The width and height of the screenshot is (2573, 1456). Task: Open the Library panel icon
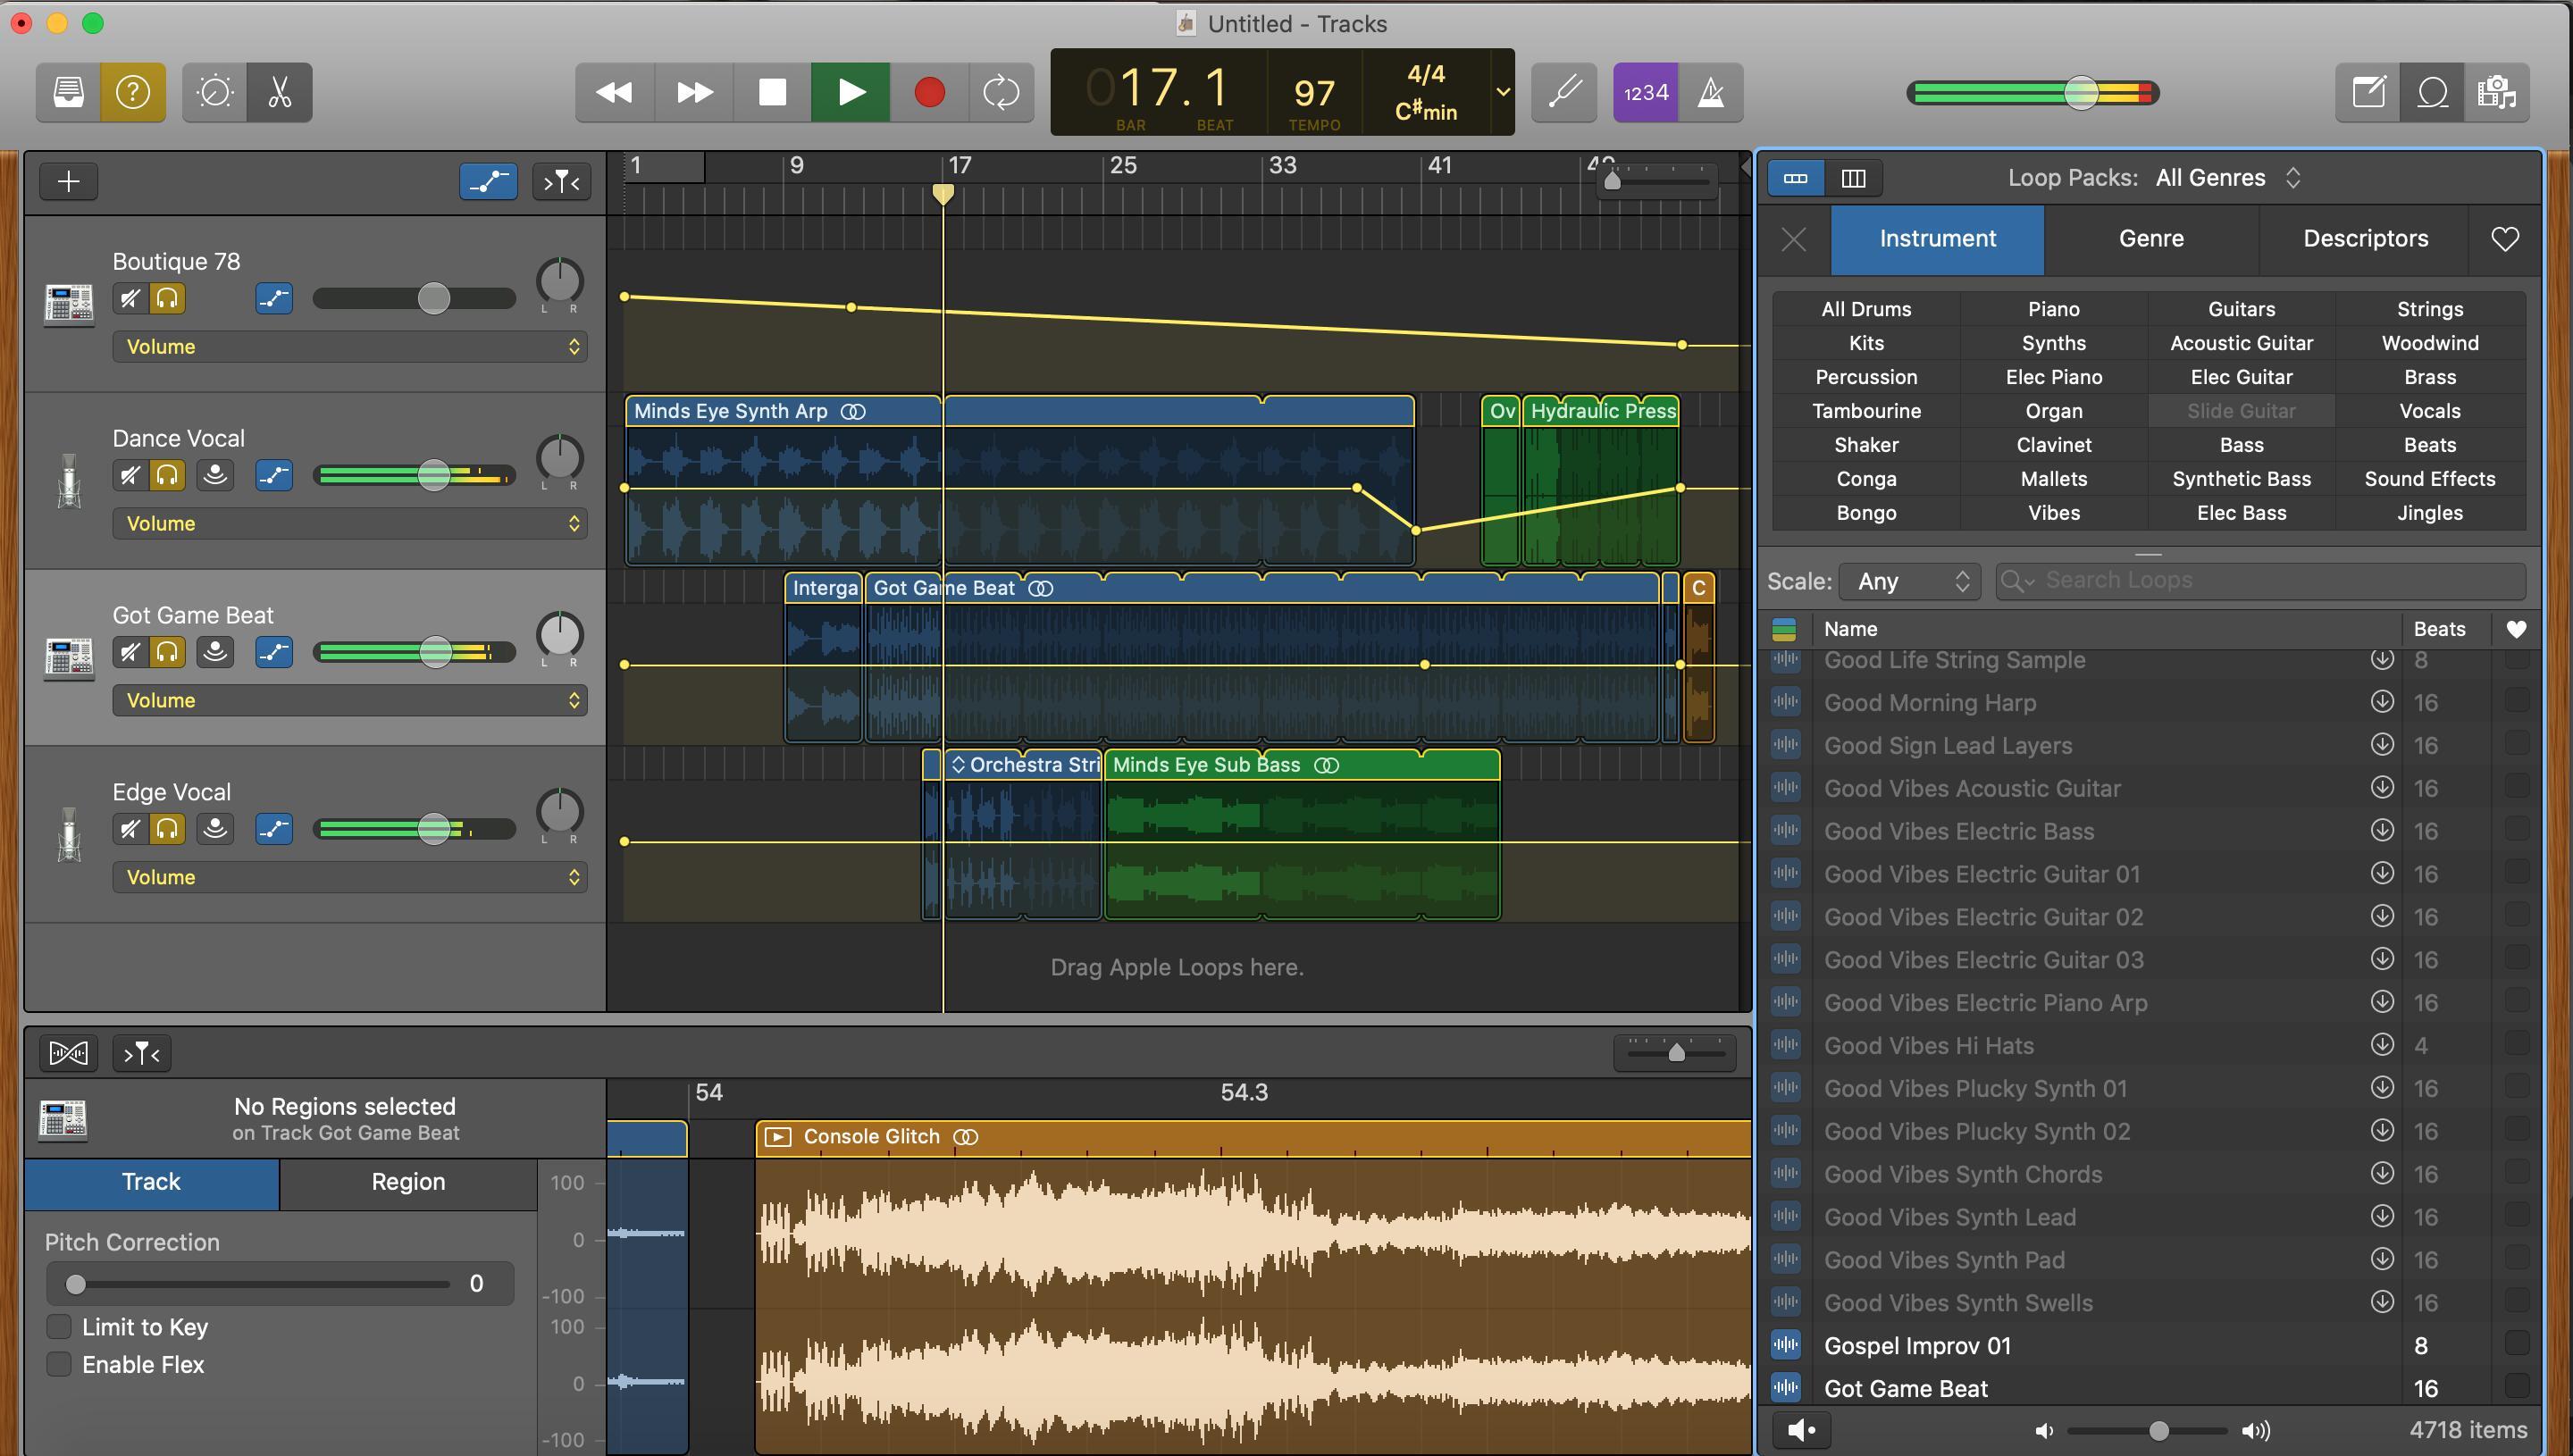point(68,92)
